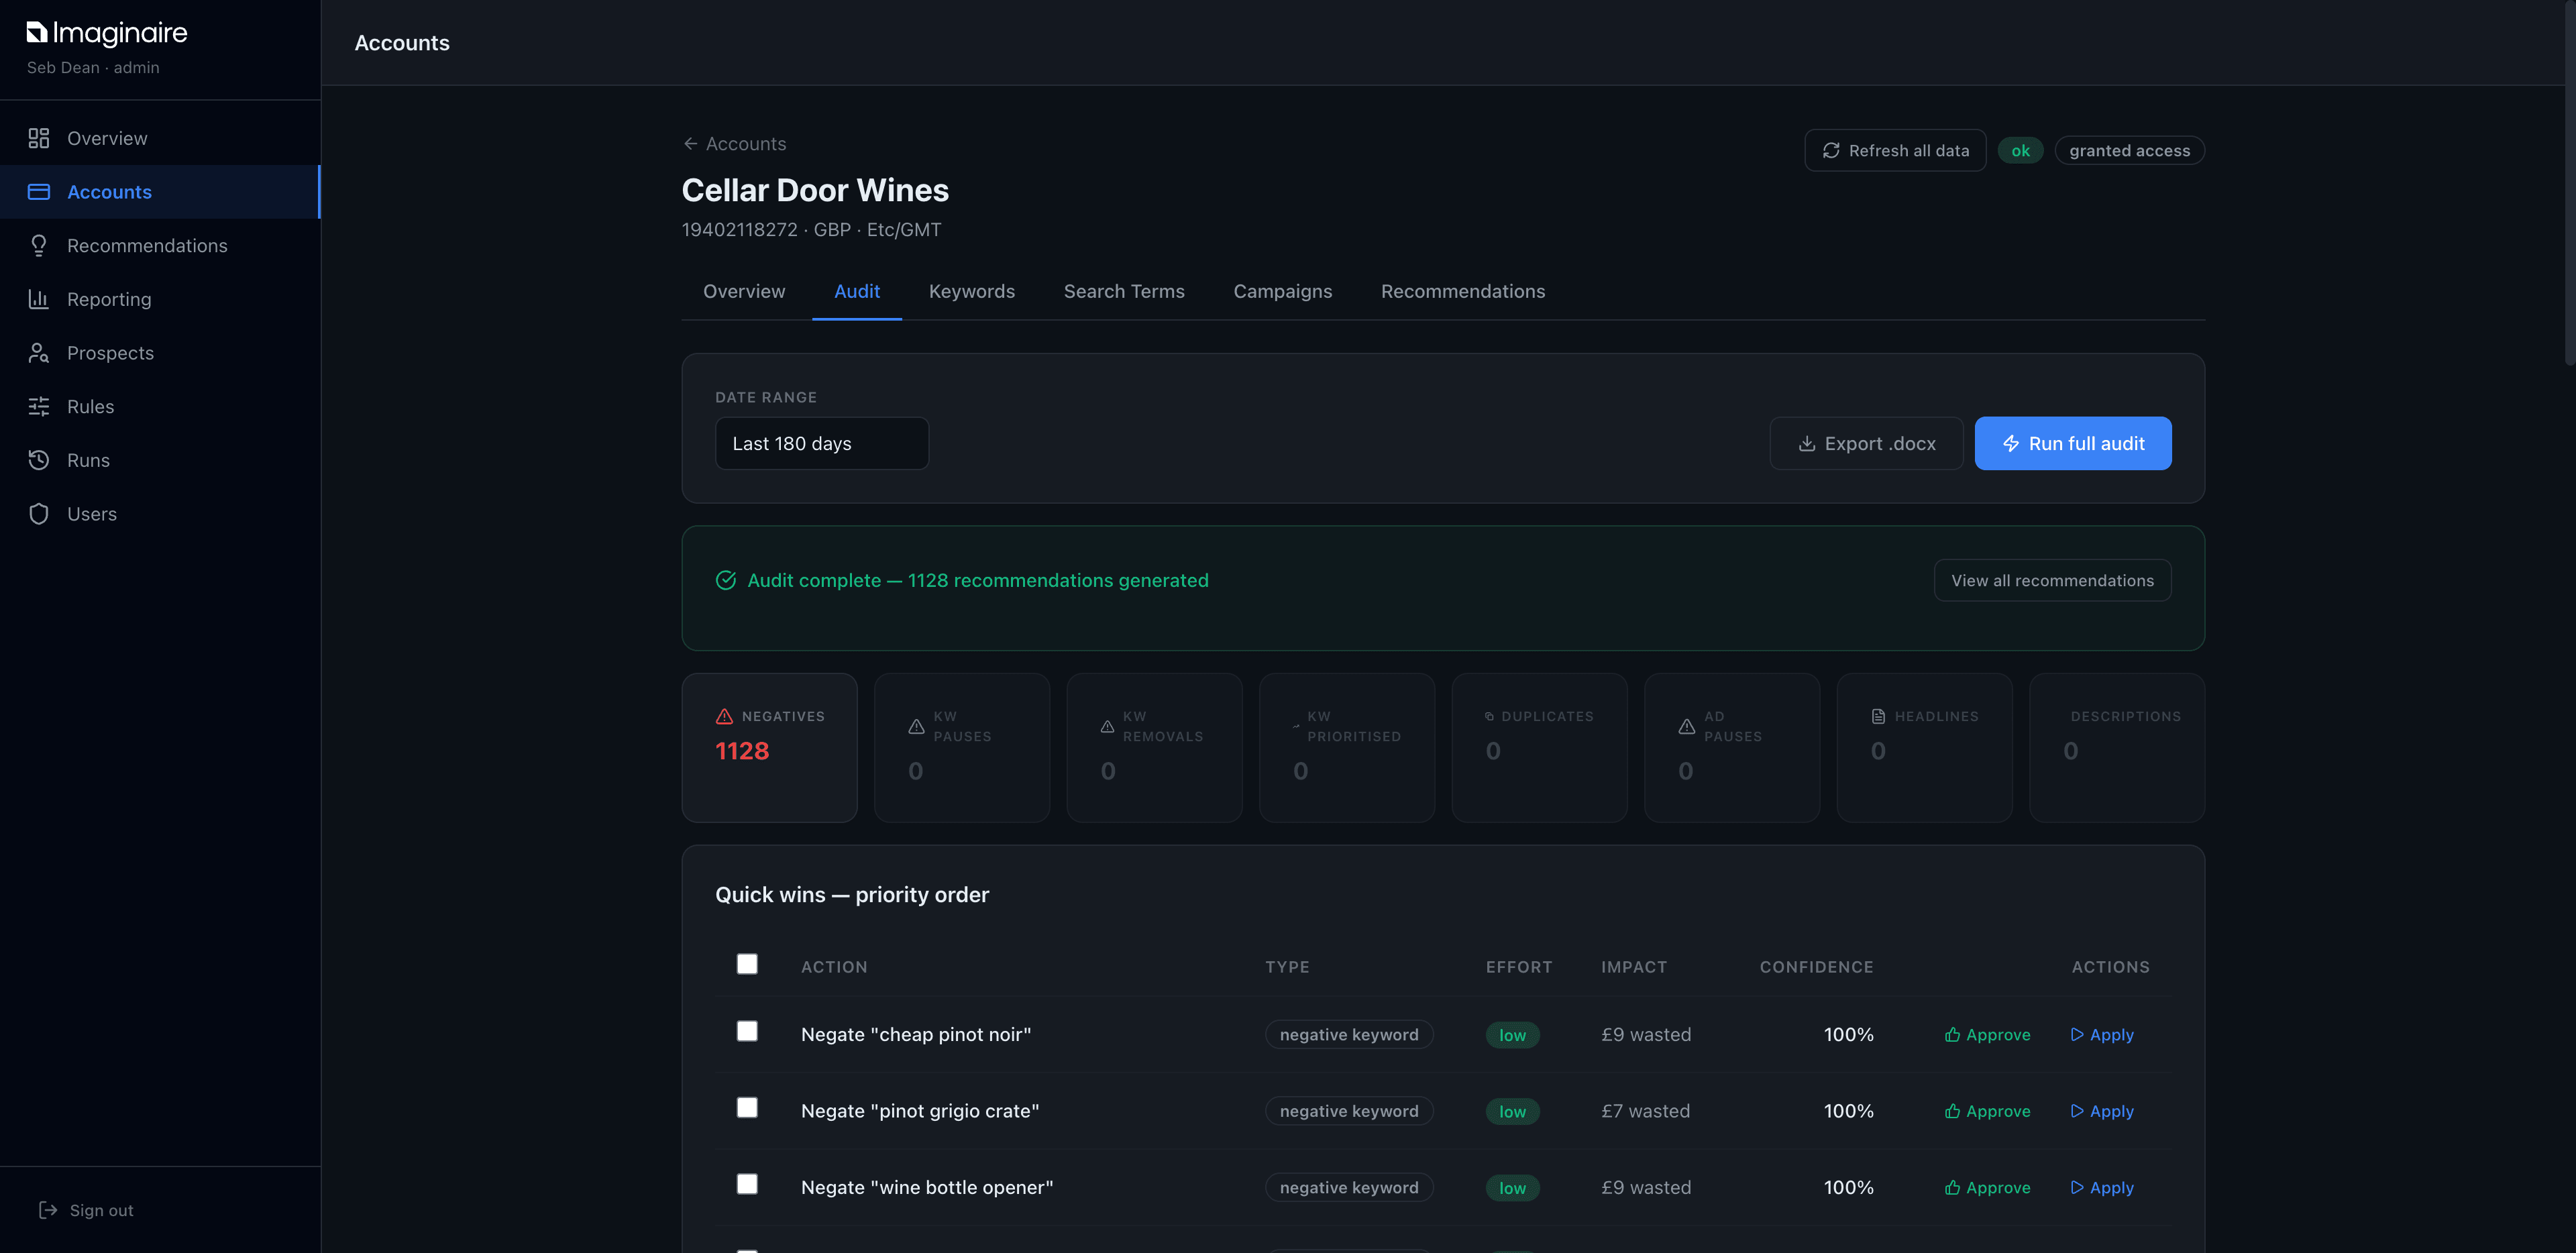
Task: Click the "granted access" badge
Action: point(2129,151)
